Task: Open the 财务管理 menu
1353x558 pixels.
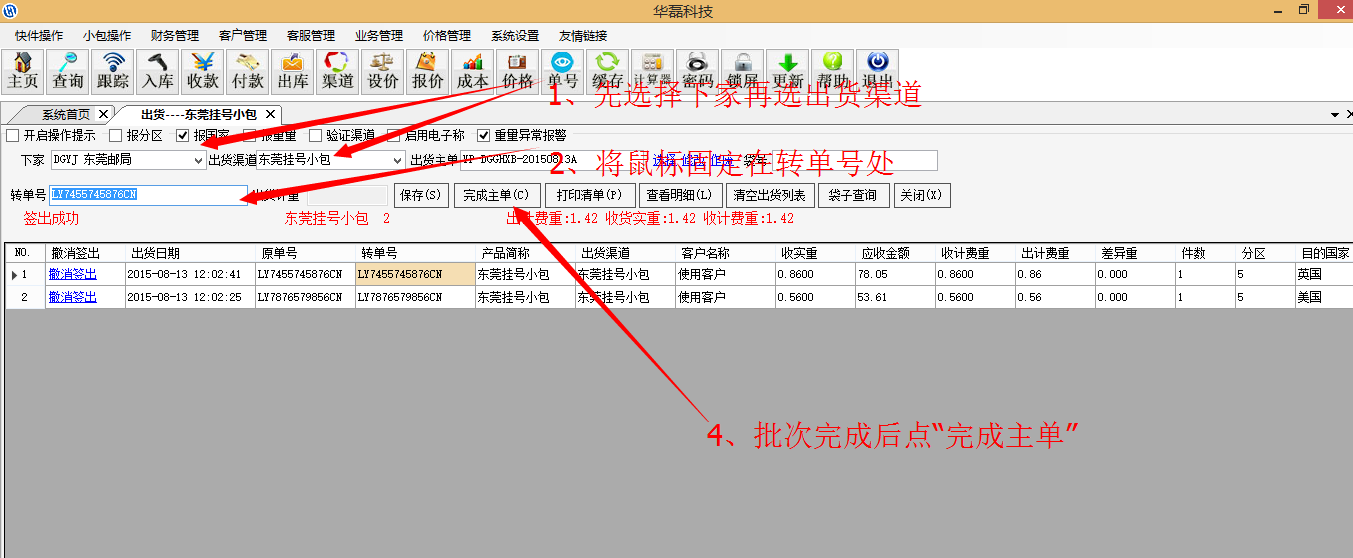Action: click(x=175, y=35)
